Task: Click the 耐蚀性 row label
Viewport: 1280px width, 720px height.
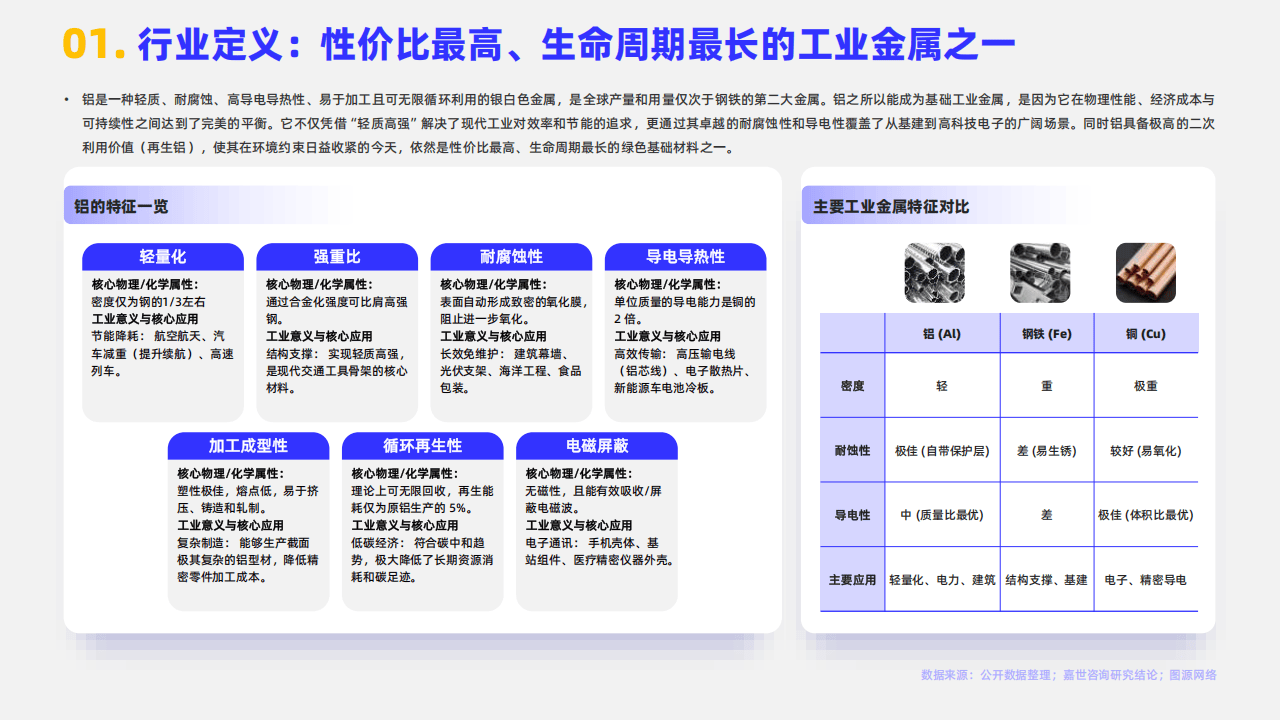Action: [852, 451]
